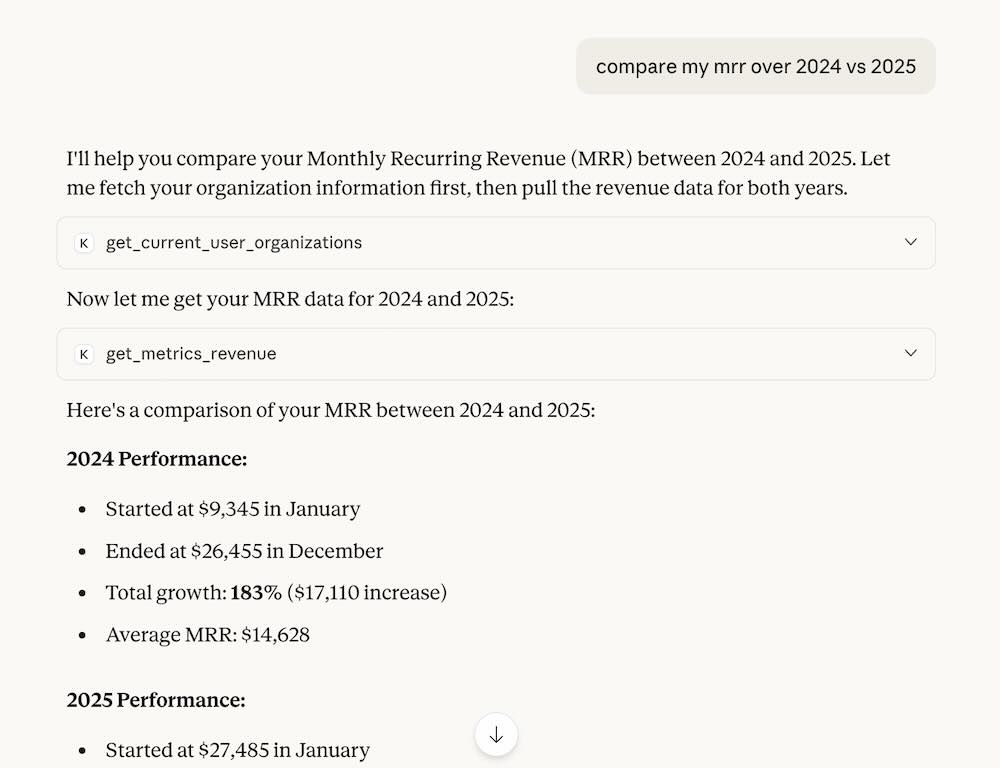Image resolution: width=1000 pixels, height=768 pixels.
Task: Click the K icon beside get_current_user_organizations
Action: tap(84, 243)
